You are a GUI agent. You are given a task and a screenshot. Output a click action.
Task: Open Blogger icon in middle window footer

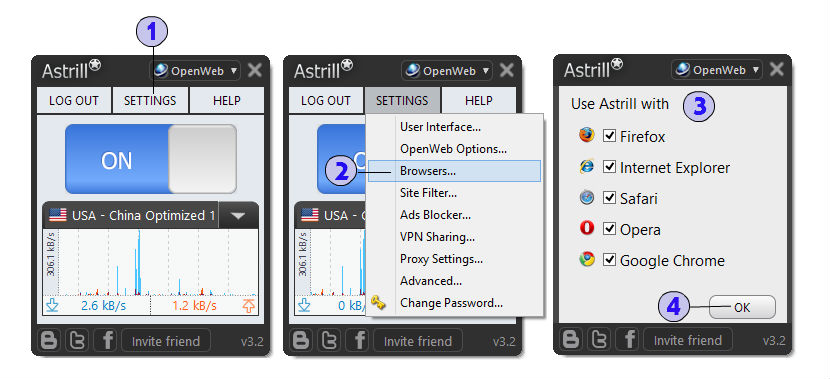pyautogui.click(x=301, y=341)
